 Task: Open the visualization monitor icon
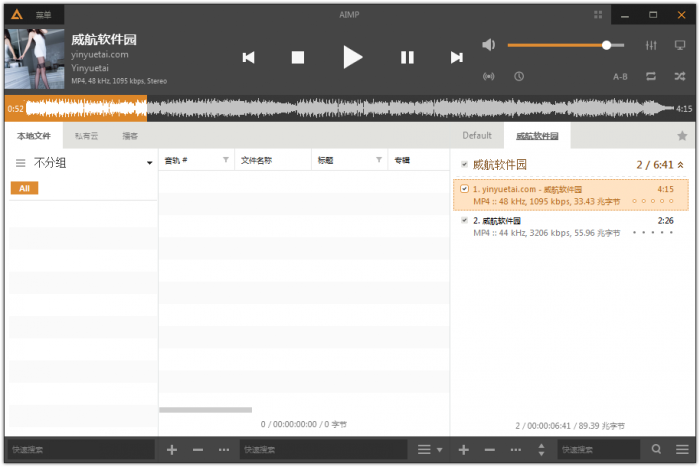pyautogui.click(x=680, y=45)
